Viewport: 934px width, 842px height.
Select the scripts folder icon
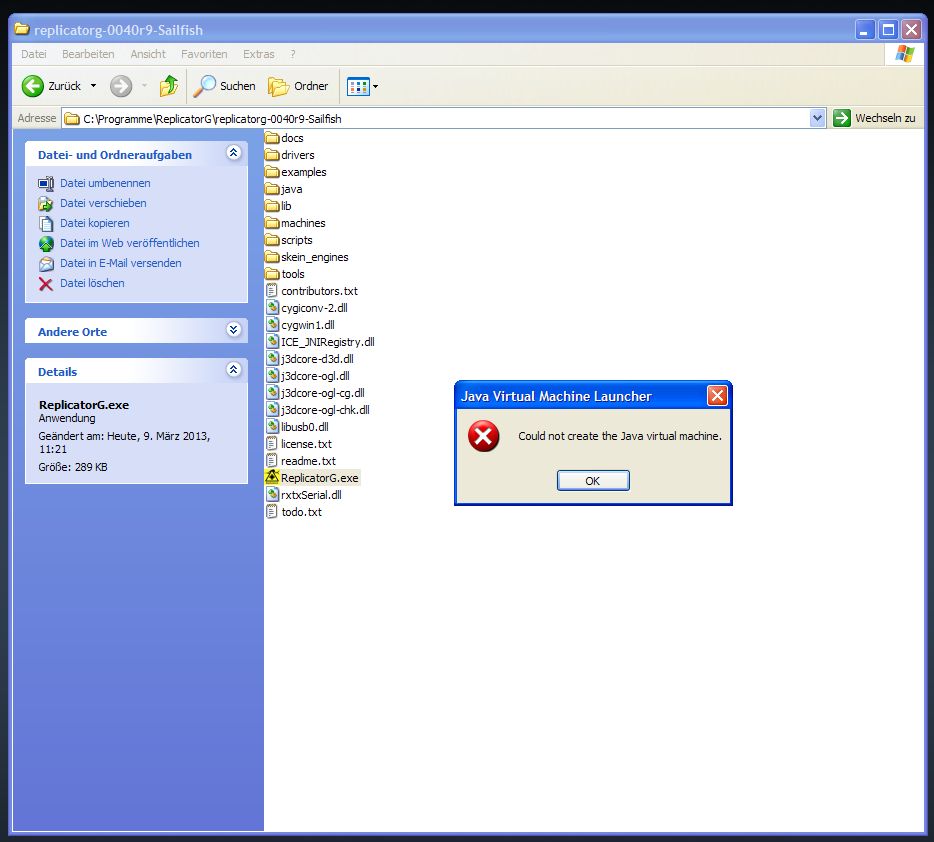coord(272,241)
